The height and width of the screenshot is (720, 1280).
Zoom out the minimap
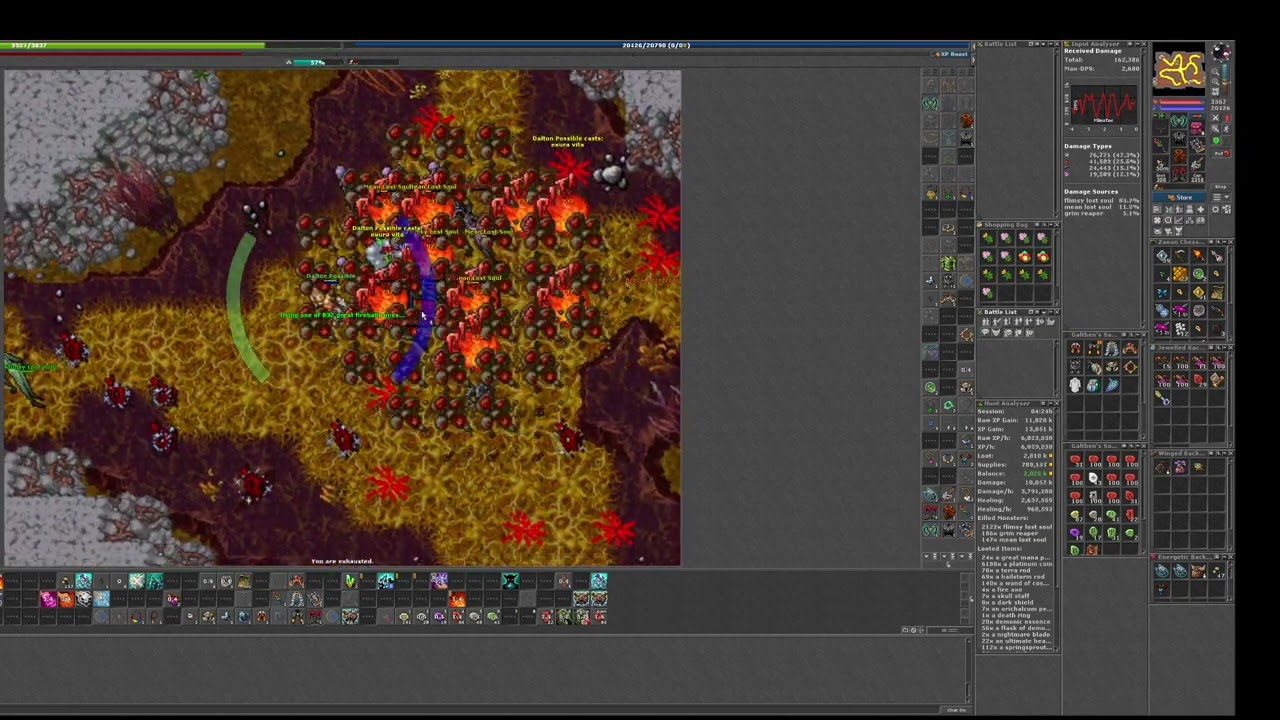click(x=1215, y=71)
